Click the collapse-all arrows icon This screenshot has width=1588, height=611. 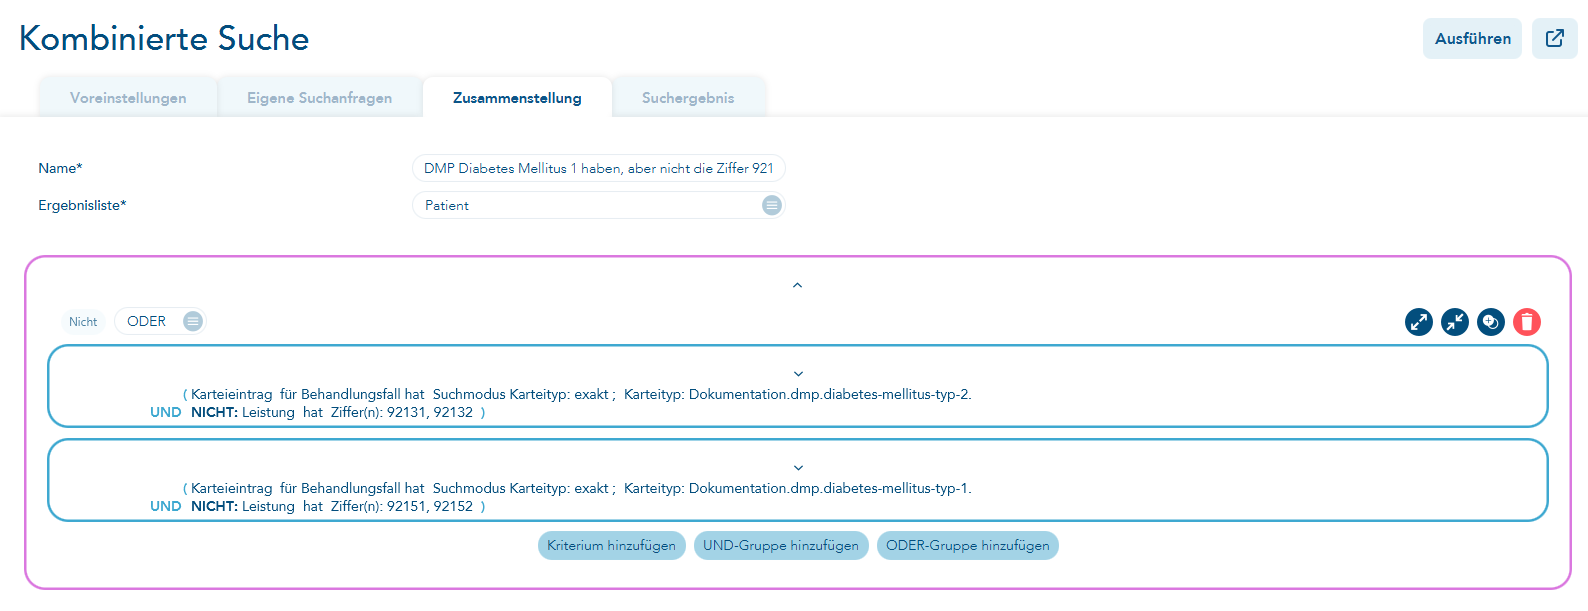point(1454,322)
